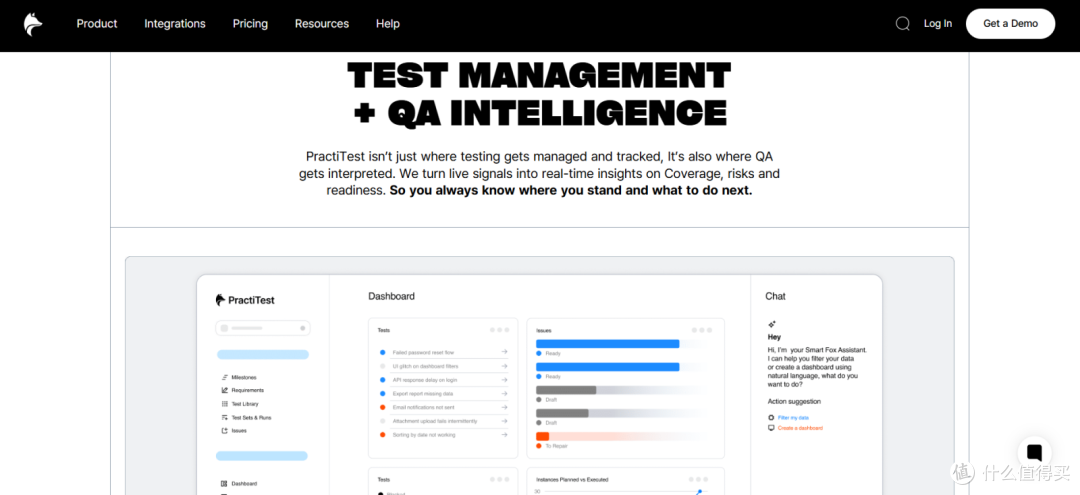The image size is (1080, 495).
Task: Click the Action suggestion text
Action: coord(794,401)
